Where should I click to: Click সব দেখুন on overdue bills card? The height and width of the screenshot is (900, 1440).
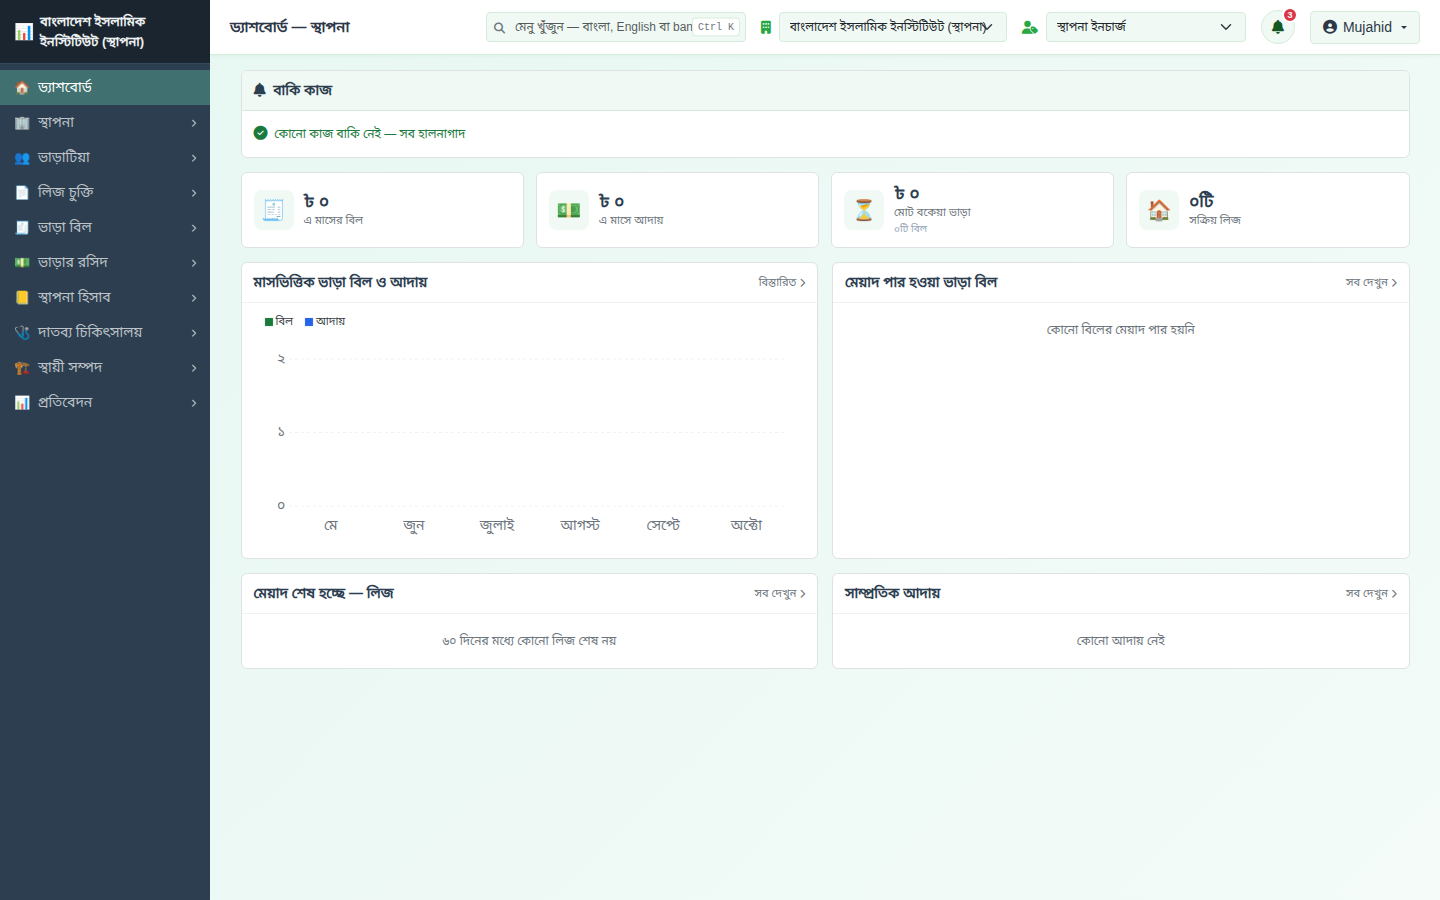[1371, 283]
